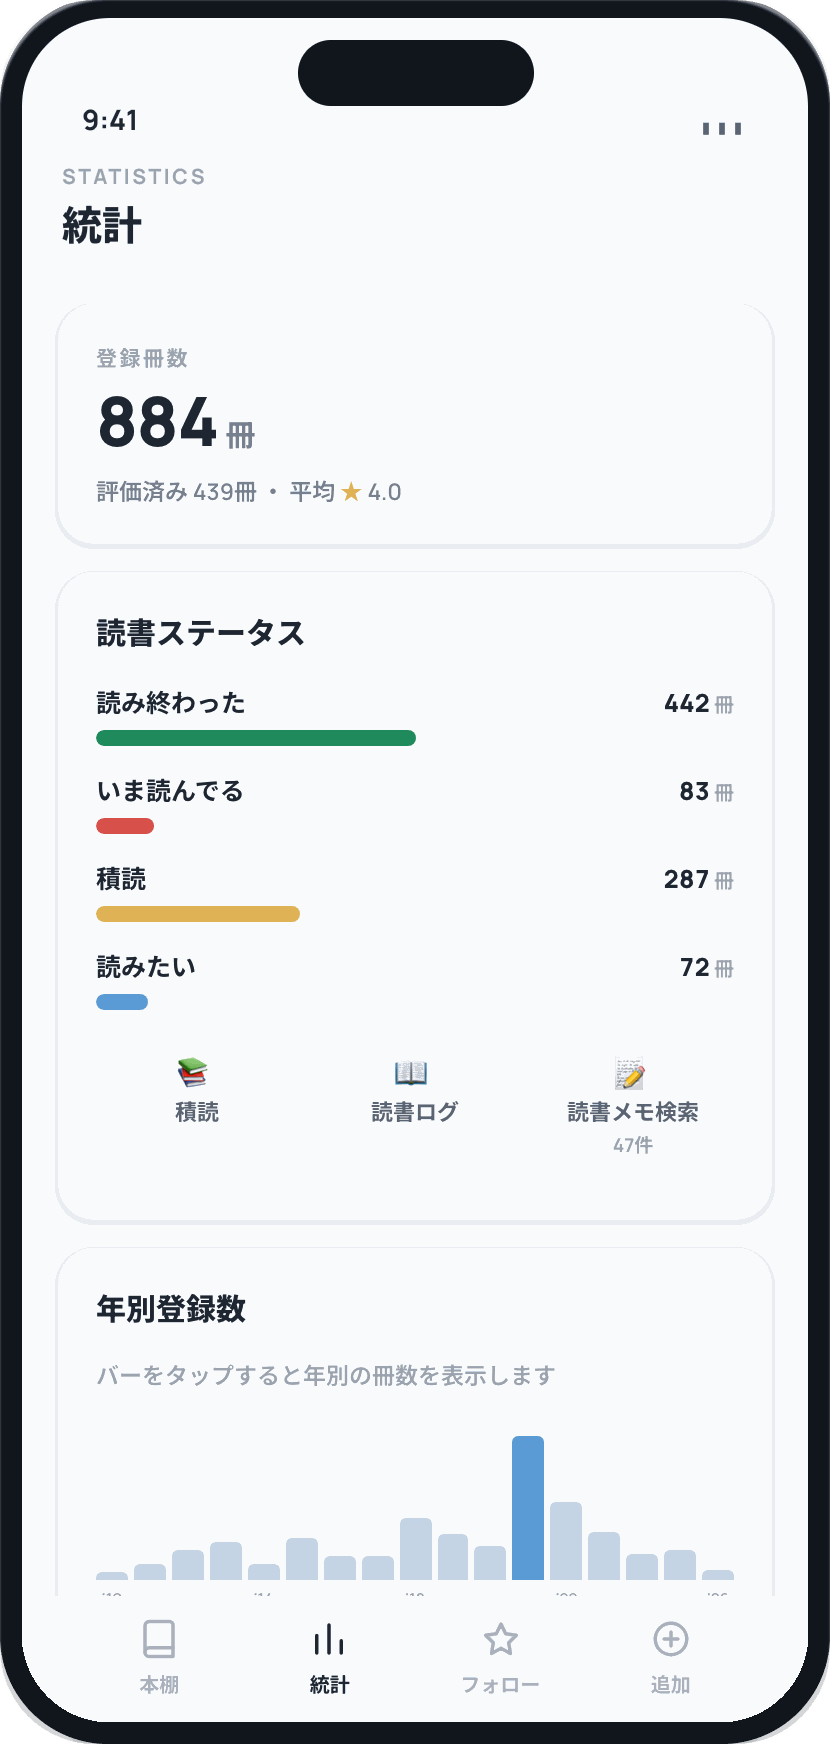This screenshot has height=1744, width=830.
Task: Open the 読書ログ open-book icon
Action: coord(411,1073)
